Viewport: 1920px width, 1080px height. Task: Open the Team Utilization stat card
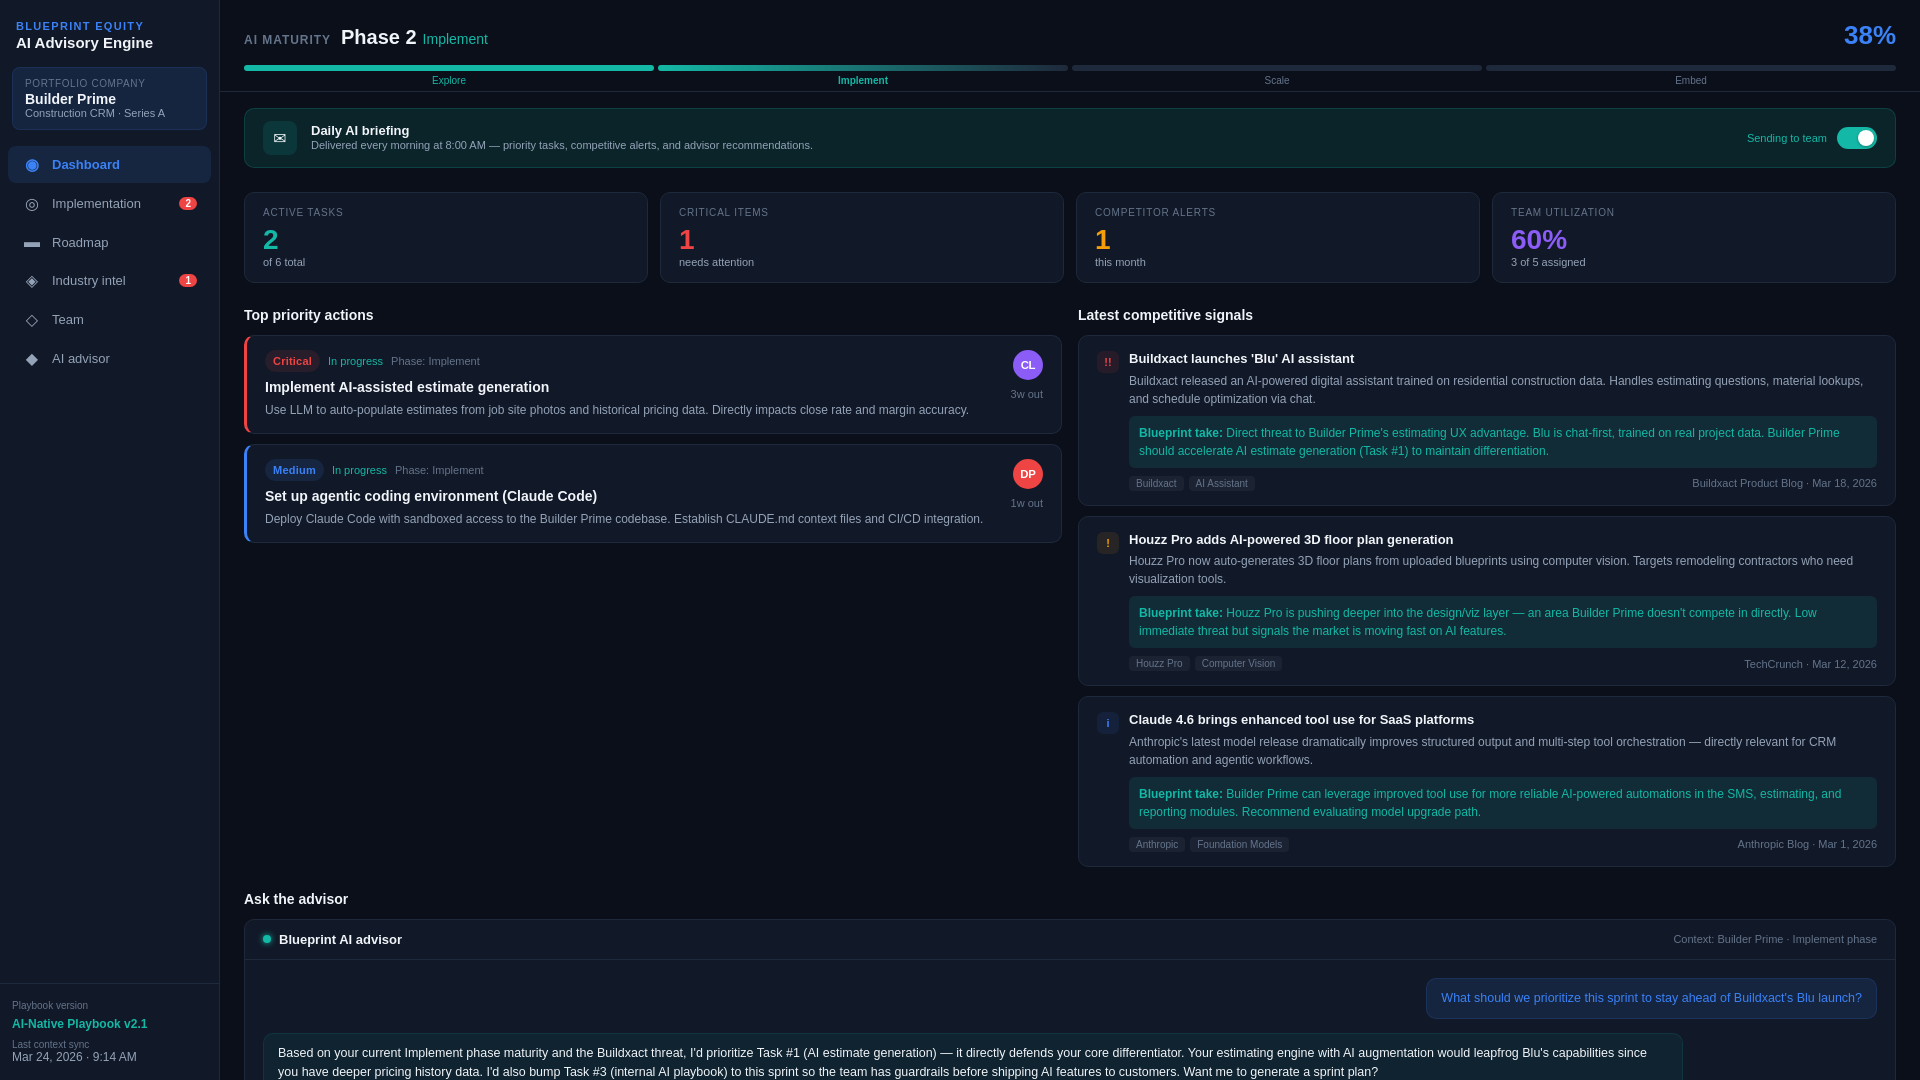tap(1694, 237)
